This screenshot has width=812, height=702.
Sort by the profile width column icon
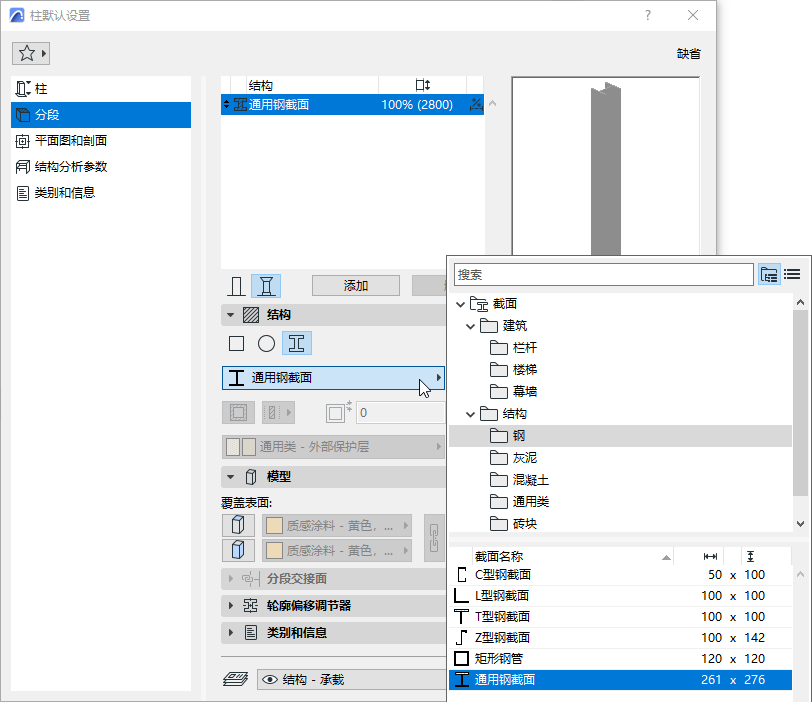tap(710, 557)
